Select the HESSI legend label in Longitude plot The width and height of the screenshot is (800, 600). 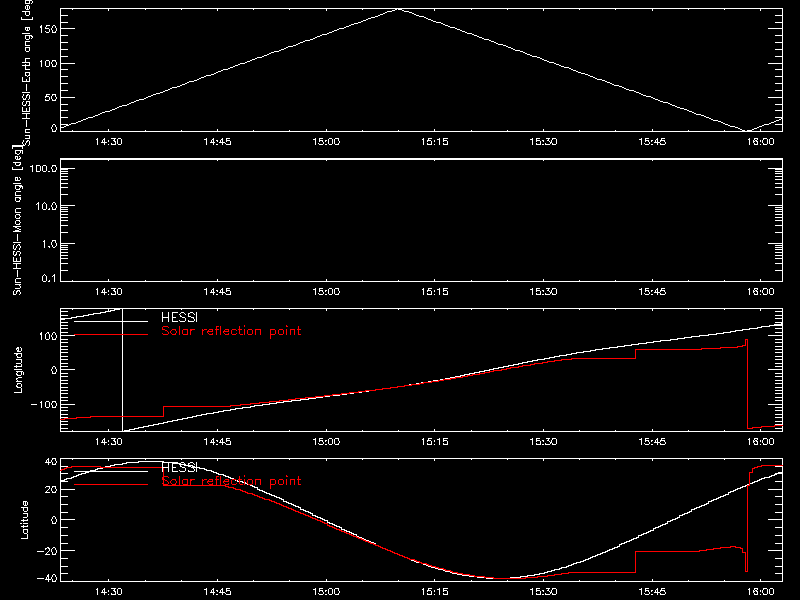tap(179, 318)
